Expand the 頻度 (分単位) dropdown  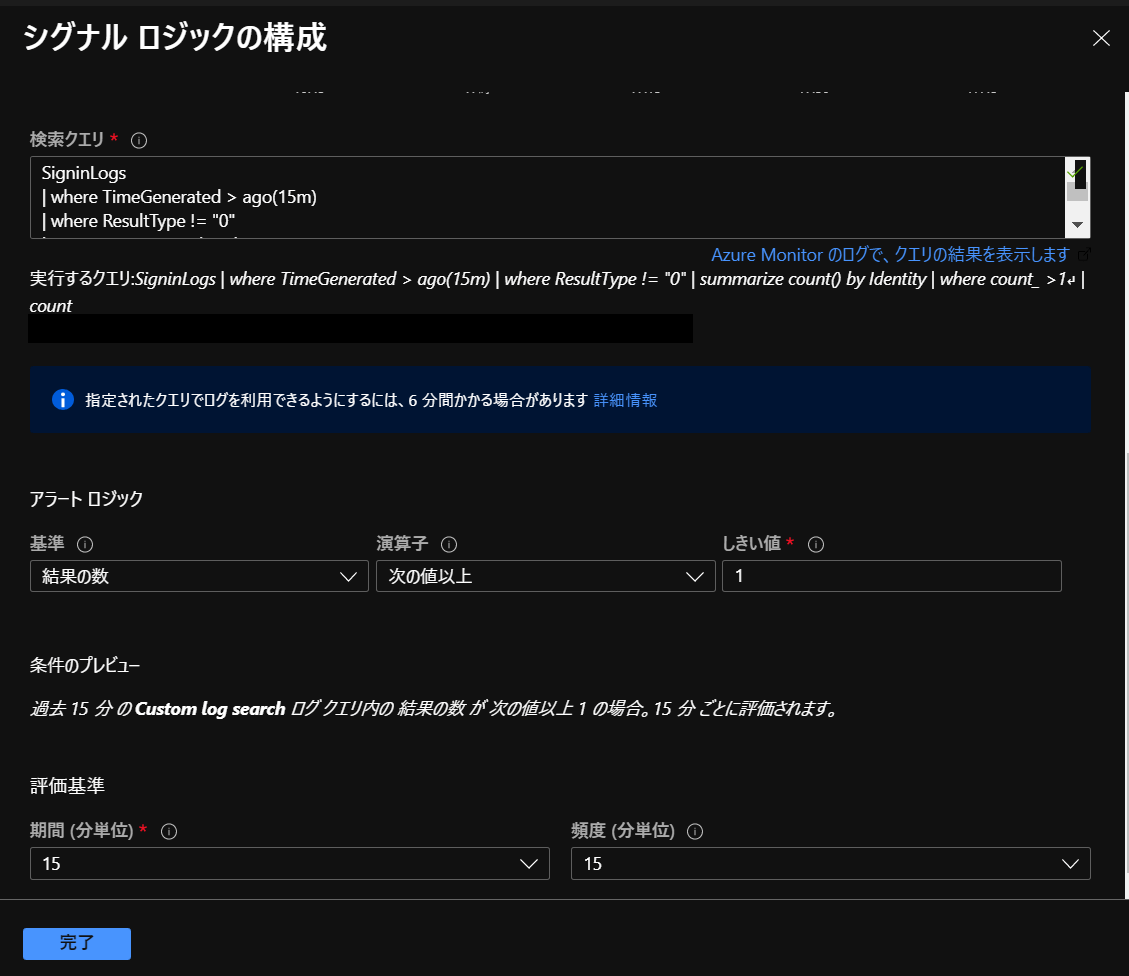pyautogui.click(x=830, y=863)
